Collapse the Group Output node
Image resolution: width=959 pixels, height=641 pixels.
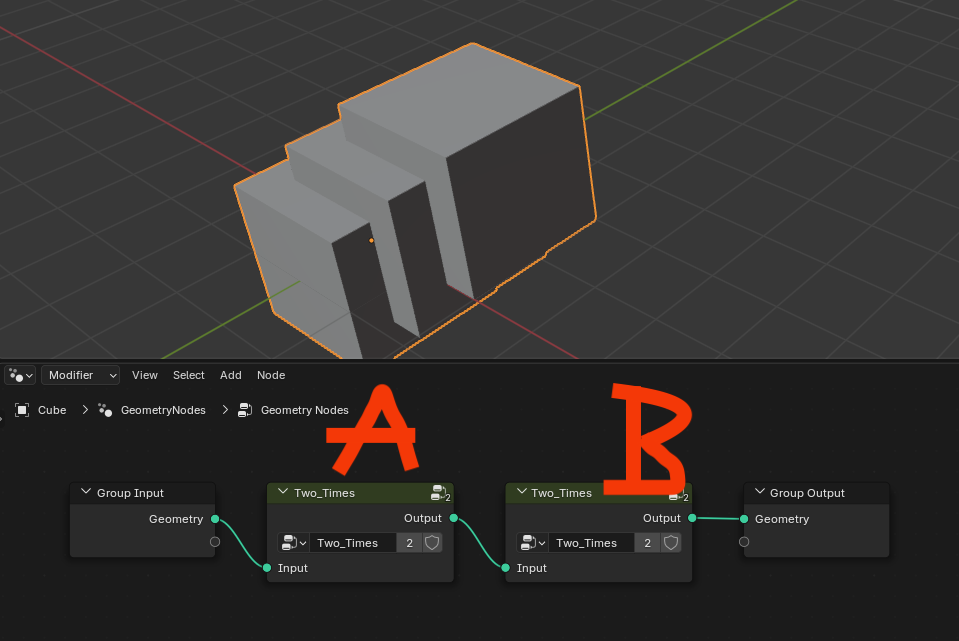(760, 492)
